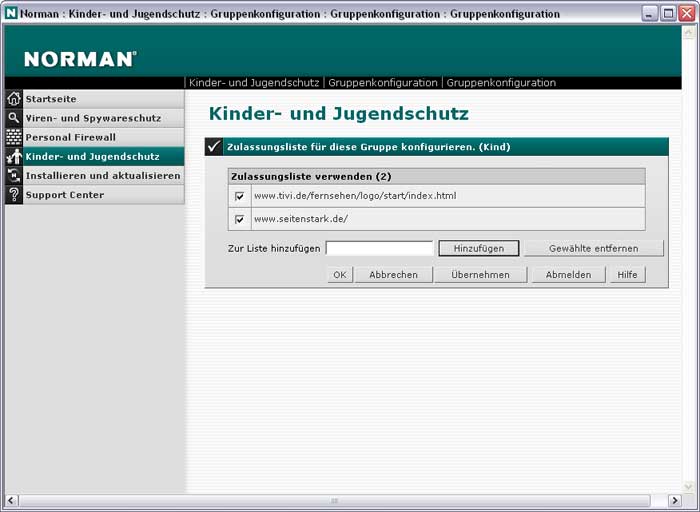Select the www.tivi.de/fernsehen/logo/start/index.html entry text

click(x=355, y=196)
